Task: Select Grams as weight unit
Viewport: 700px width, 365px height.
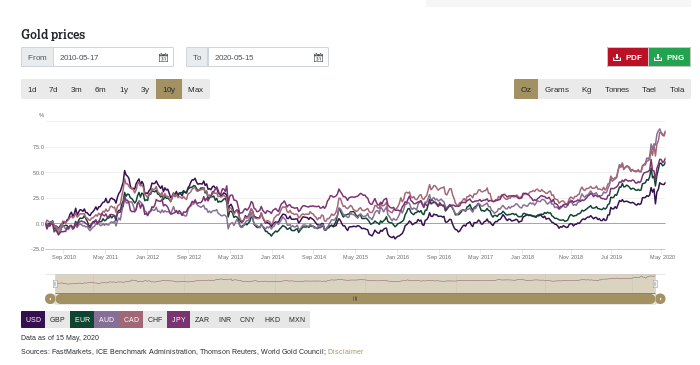Action: 557,89
